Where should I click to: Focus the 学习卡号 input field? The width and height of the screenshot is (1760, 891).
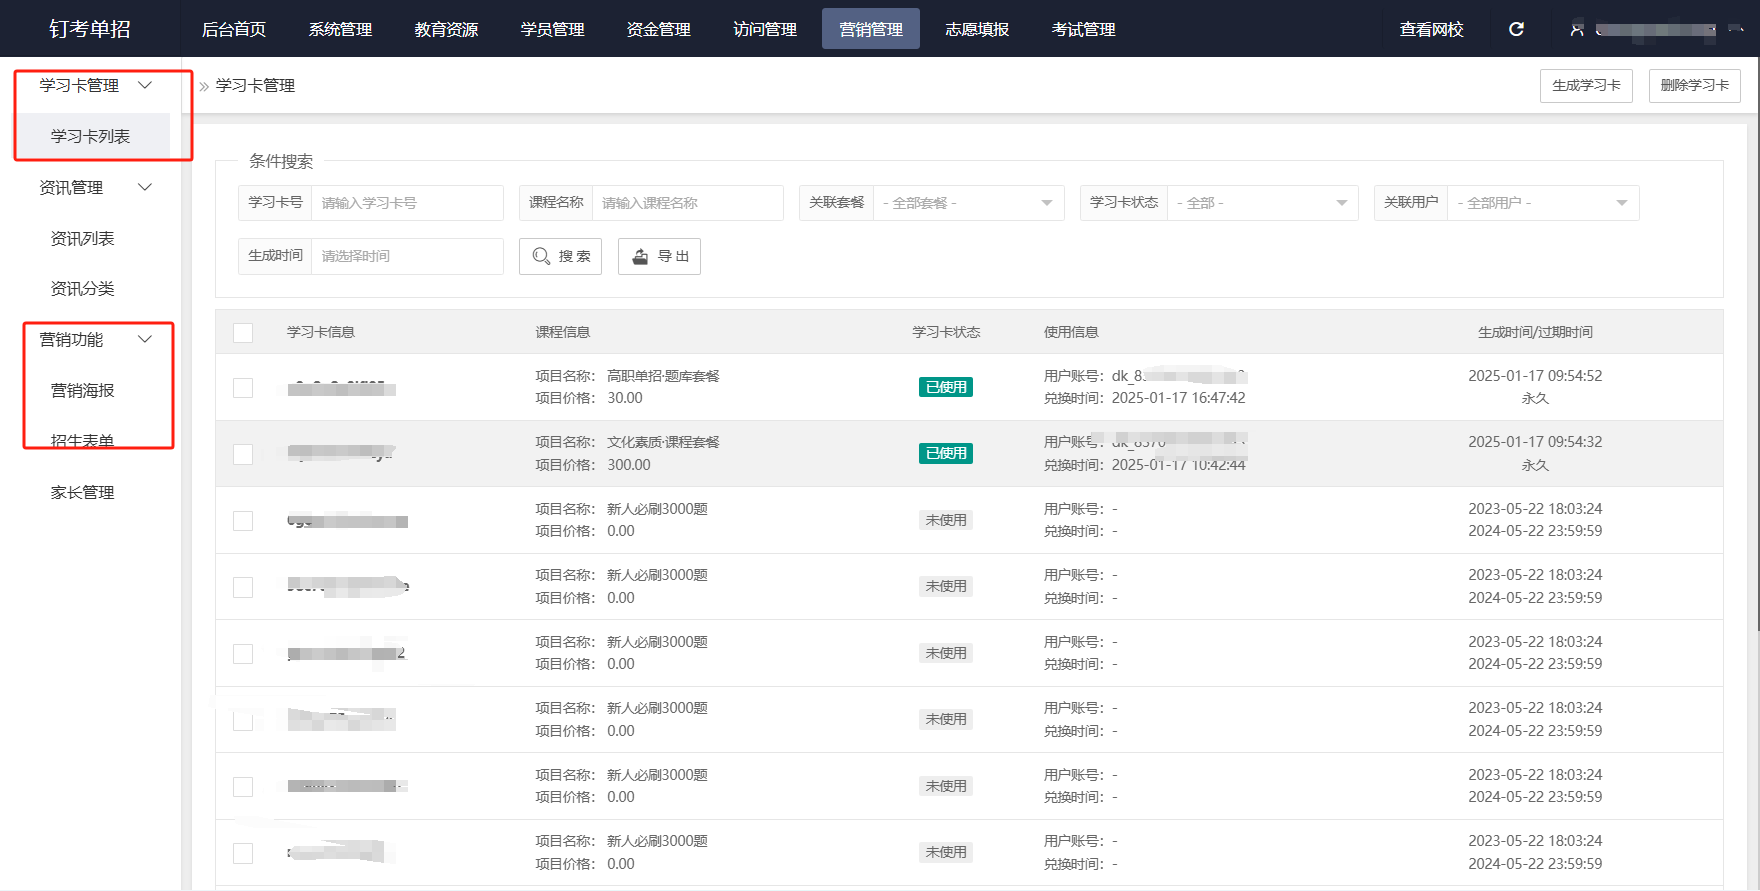406,203
